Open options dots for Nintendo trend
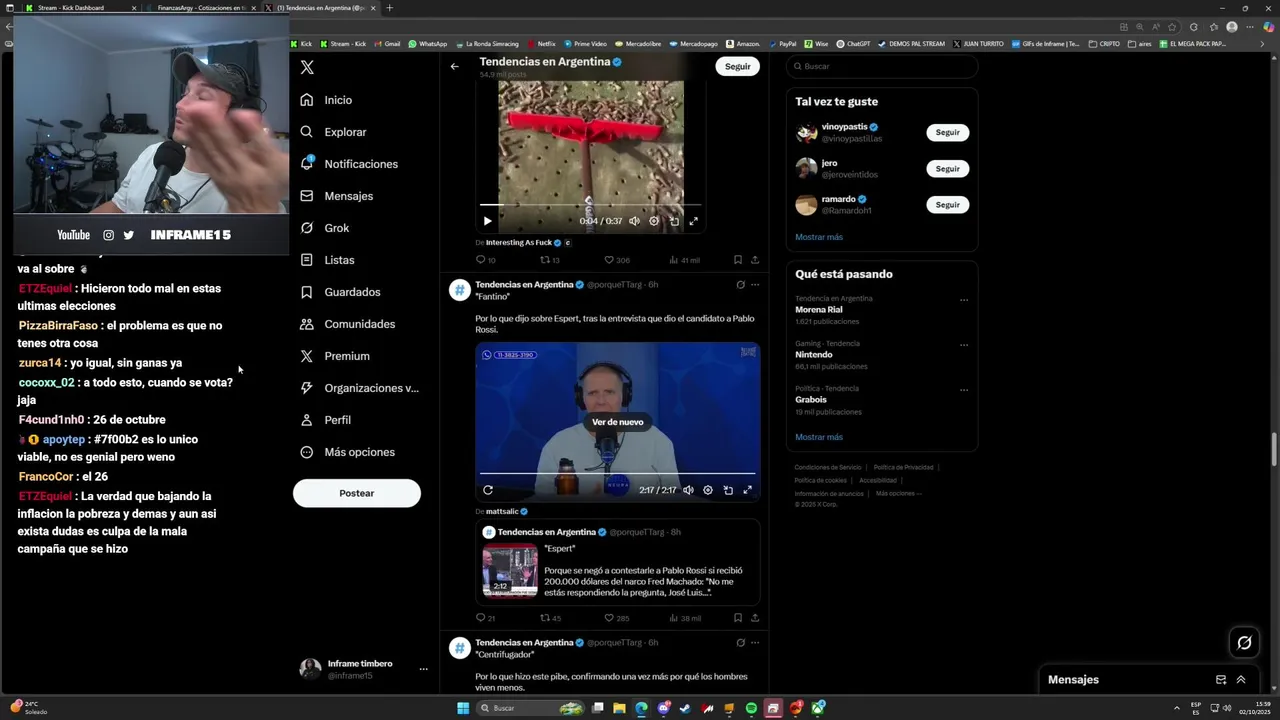 964,345
